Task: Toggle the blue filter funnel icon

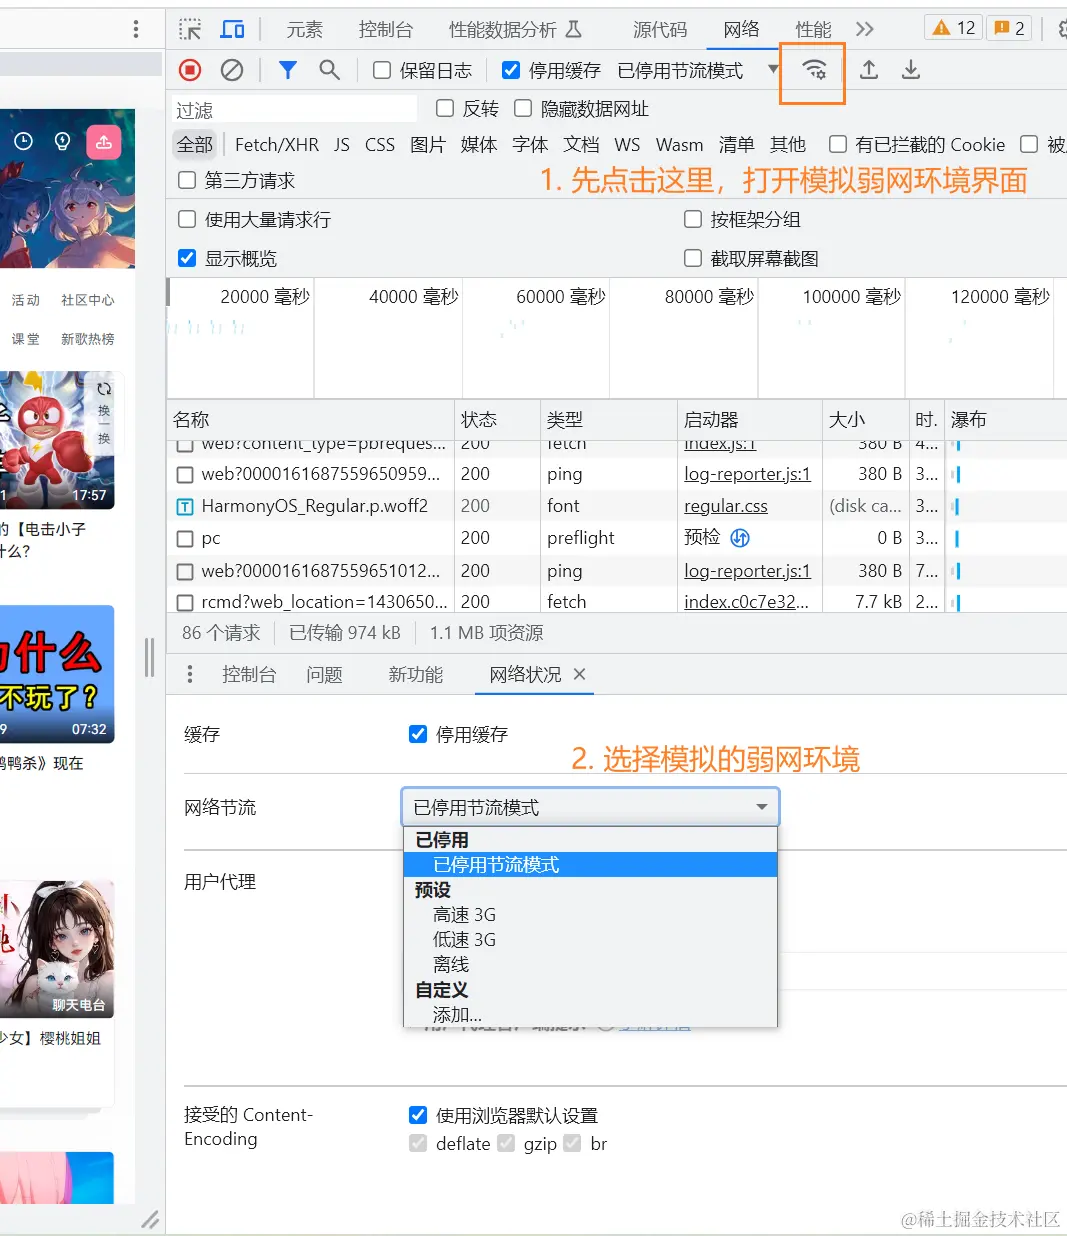Action: [x=288, y=70]
